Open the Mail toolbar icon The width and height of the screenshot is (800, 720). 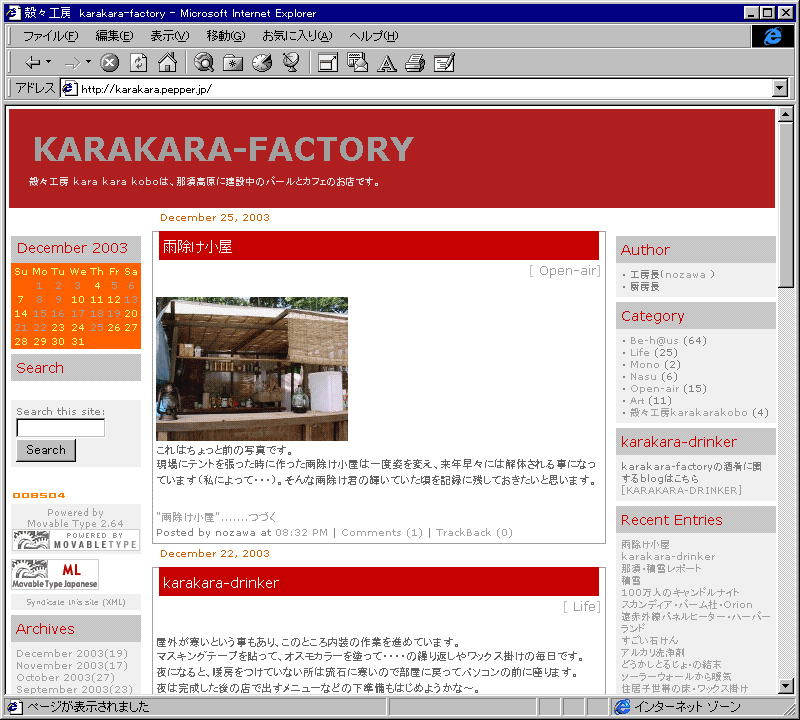[357, 63]
